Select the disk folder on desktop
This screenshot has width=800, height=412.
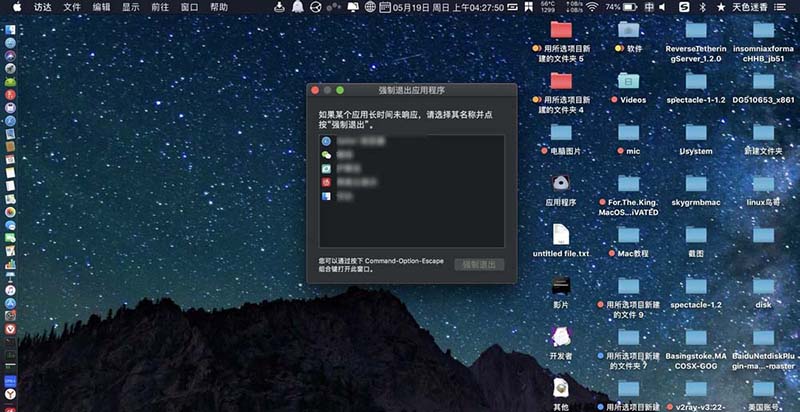pyautogui.click(x=763, y=286)
